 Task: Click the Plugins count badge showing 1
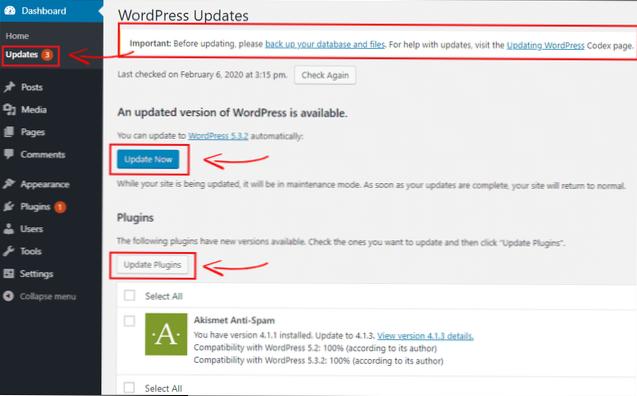[x=60, y=207]
